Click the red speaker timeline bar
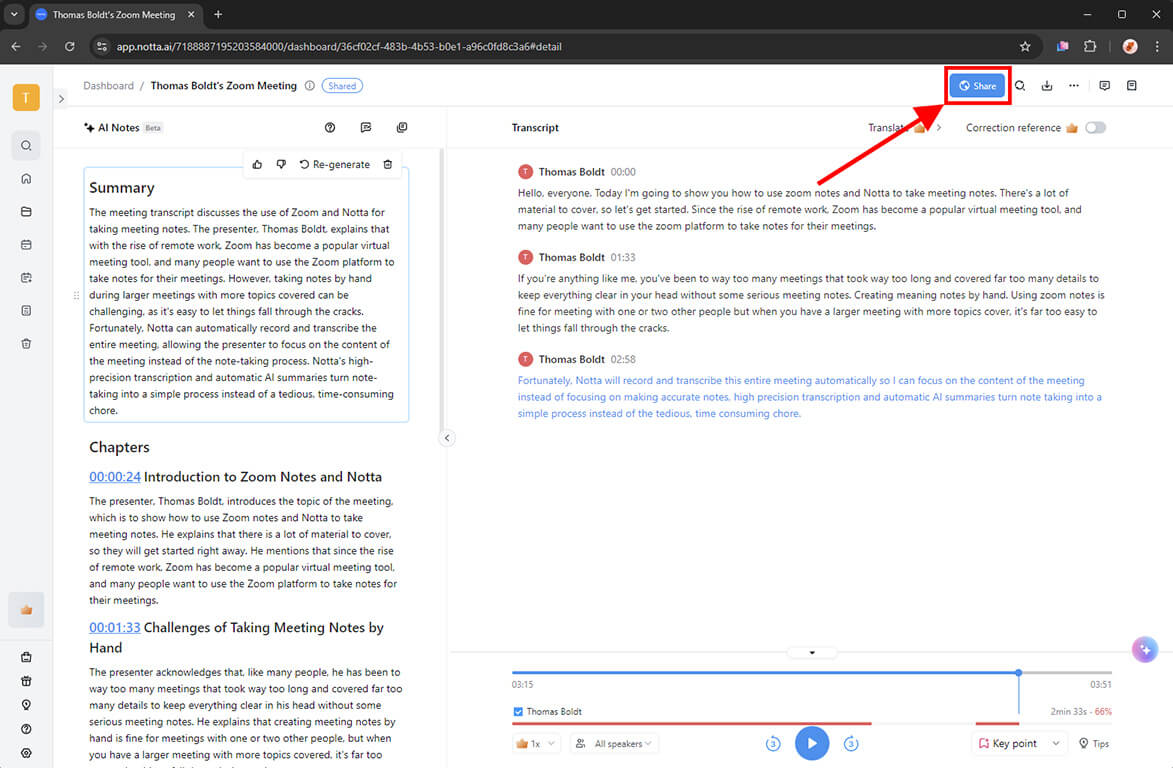Image resolution: width=1173 pixels, height=768 pixels. point(691,724)
